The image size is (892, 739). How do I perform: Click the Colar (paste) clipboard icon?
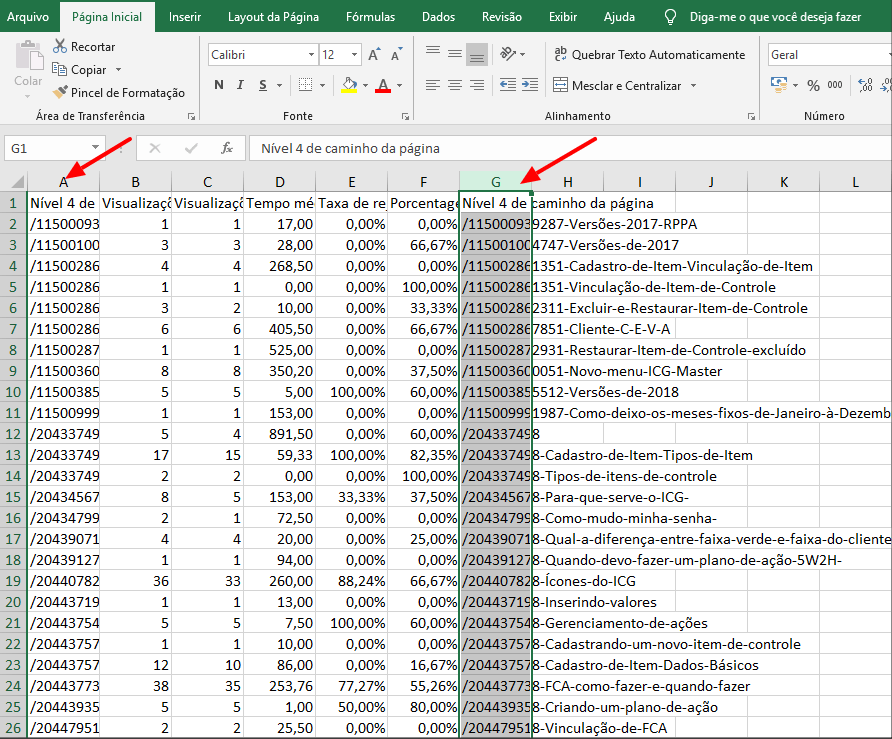click(x=28, y=57)
